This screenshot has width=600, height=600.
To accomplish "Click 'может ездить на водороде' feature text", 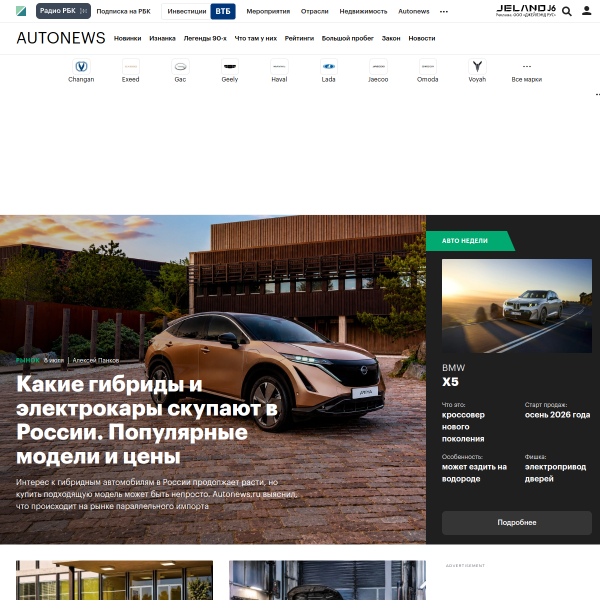I will [x=474, y=473].
